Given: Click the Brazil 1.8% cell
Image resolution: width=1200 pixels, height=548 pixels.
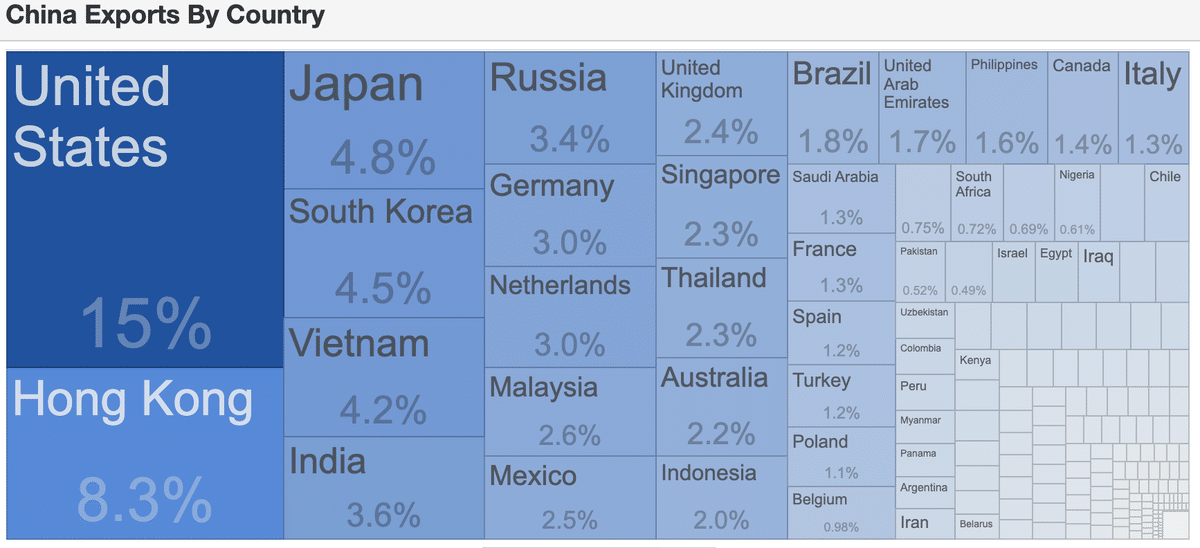Looking at the screenshot, I should pos(833,108).
